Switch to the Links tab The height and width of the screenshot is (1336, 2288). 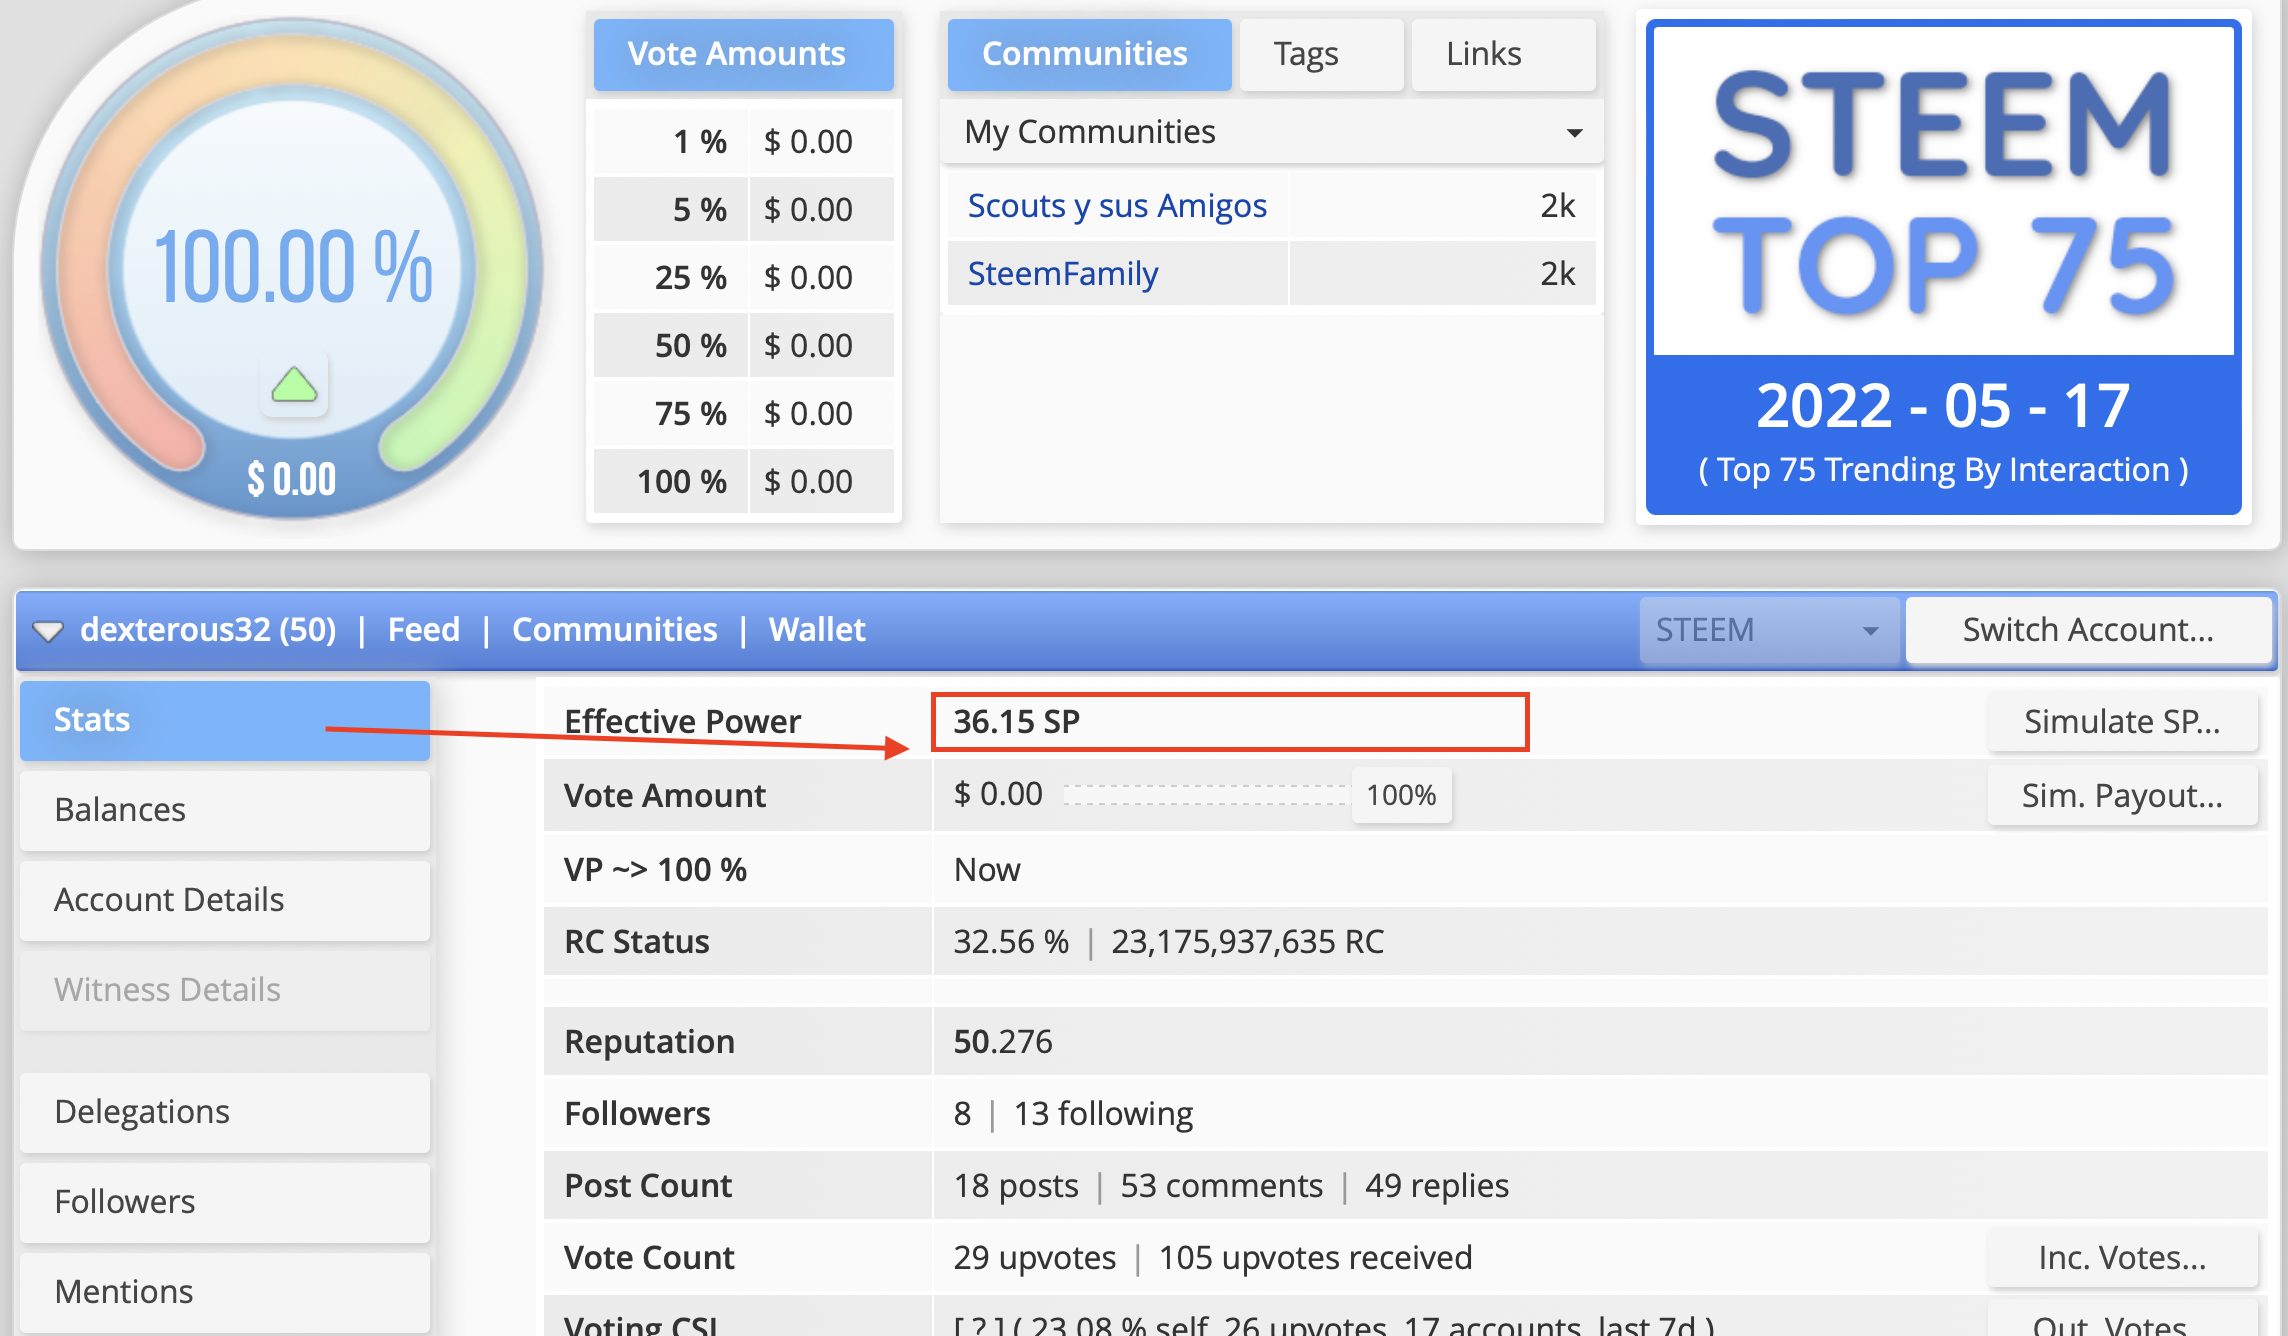coord(1503,54)
